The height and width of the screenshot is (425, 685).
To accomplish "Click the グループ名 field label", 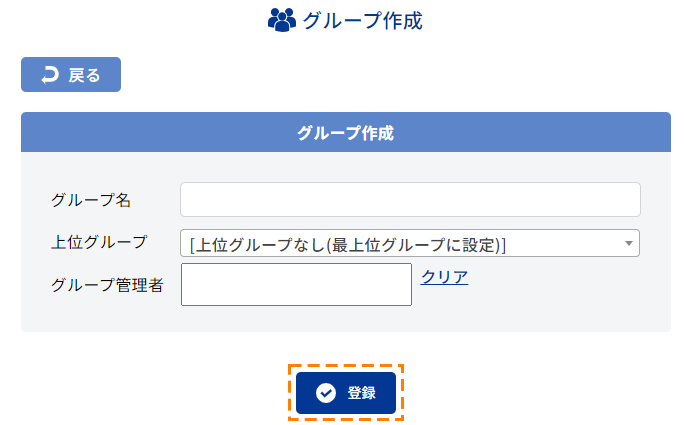I will click(91, 200).
